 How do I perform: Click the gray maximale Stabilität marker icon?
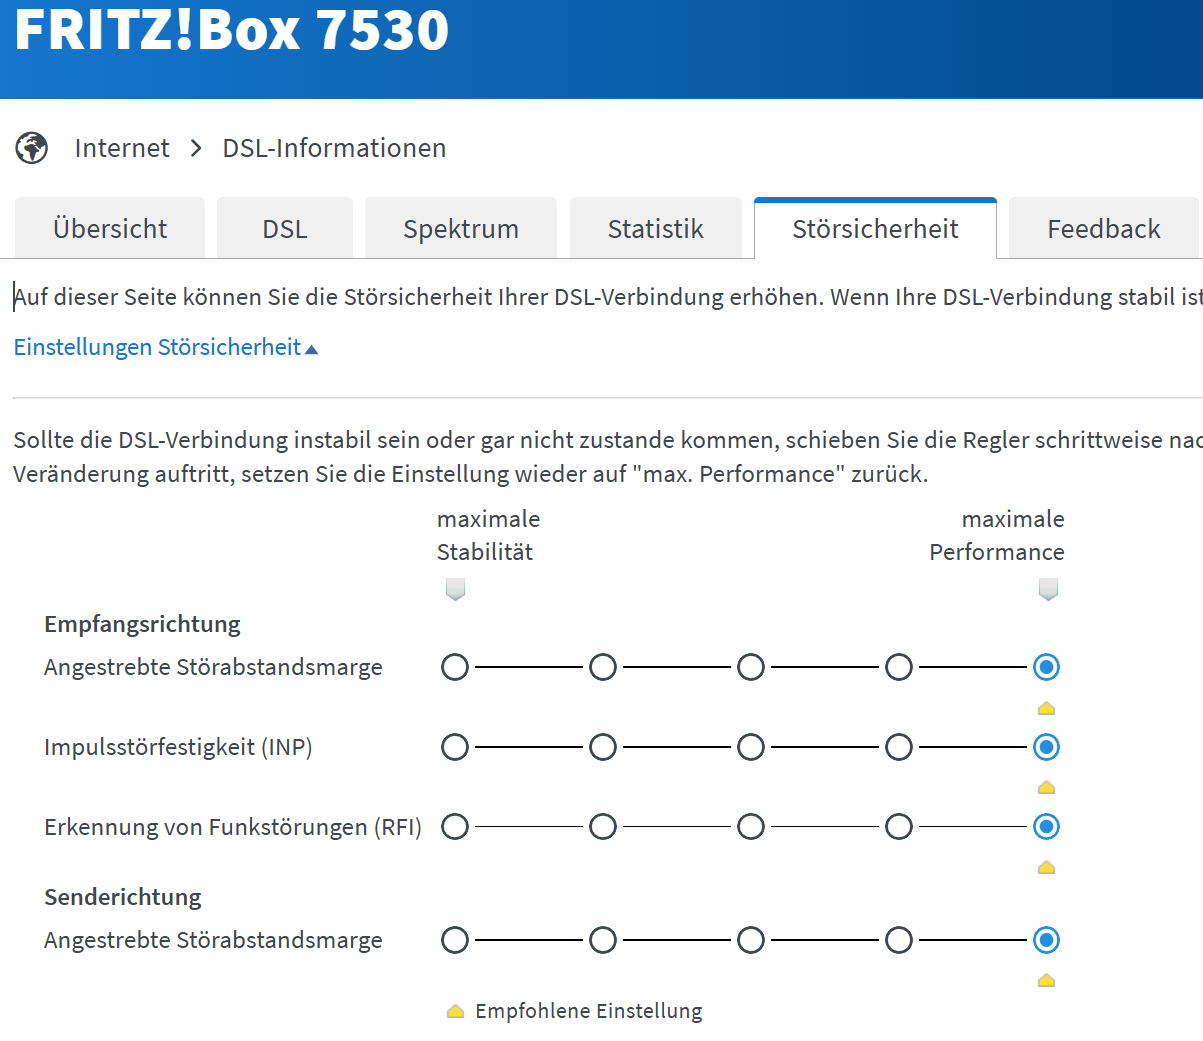click(455, 589)
